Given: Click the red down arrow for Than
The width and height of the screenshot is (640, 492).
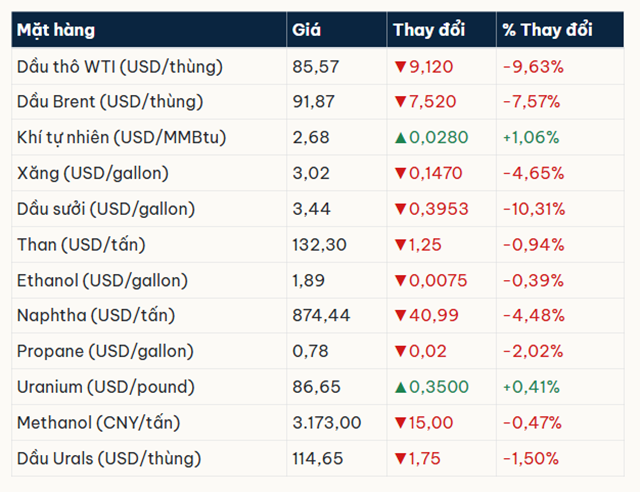Looking at the screenshot, I should click(400, 245).
